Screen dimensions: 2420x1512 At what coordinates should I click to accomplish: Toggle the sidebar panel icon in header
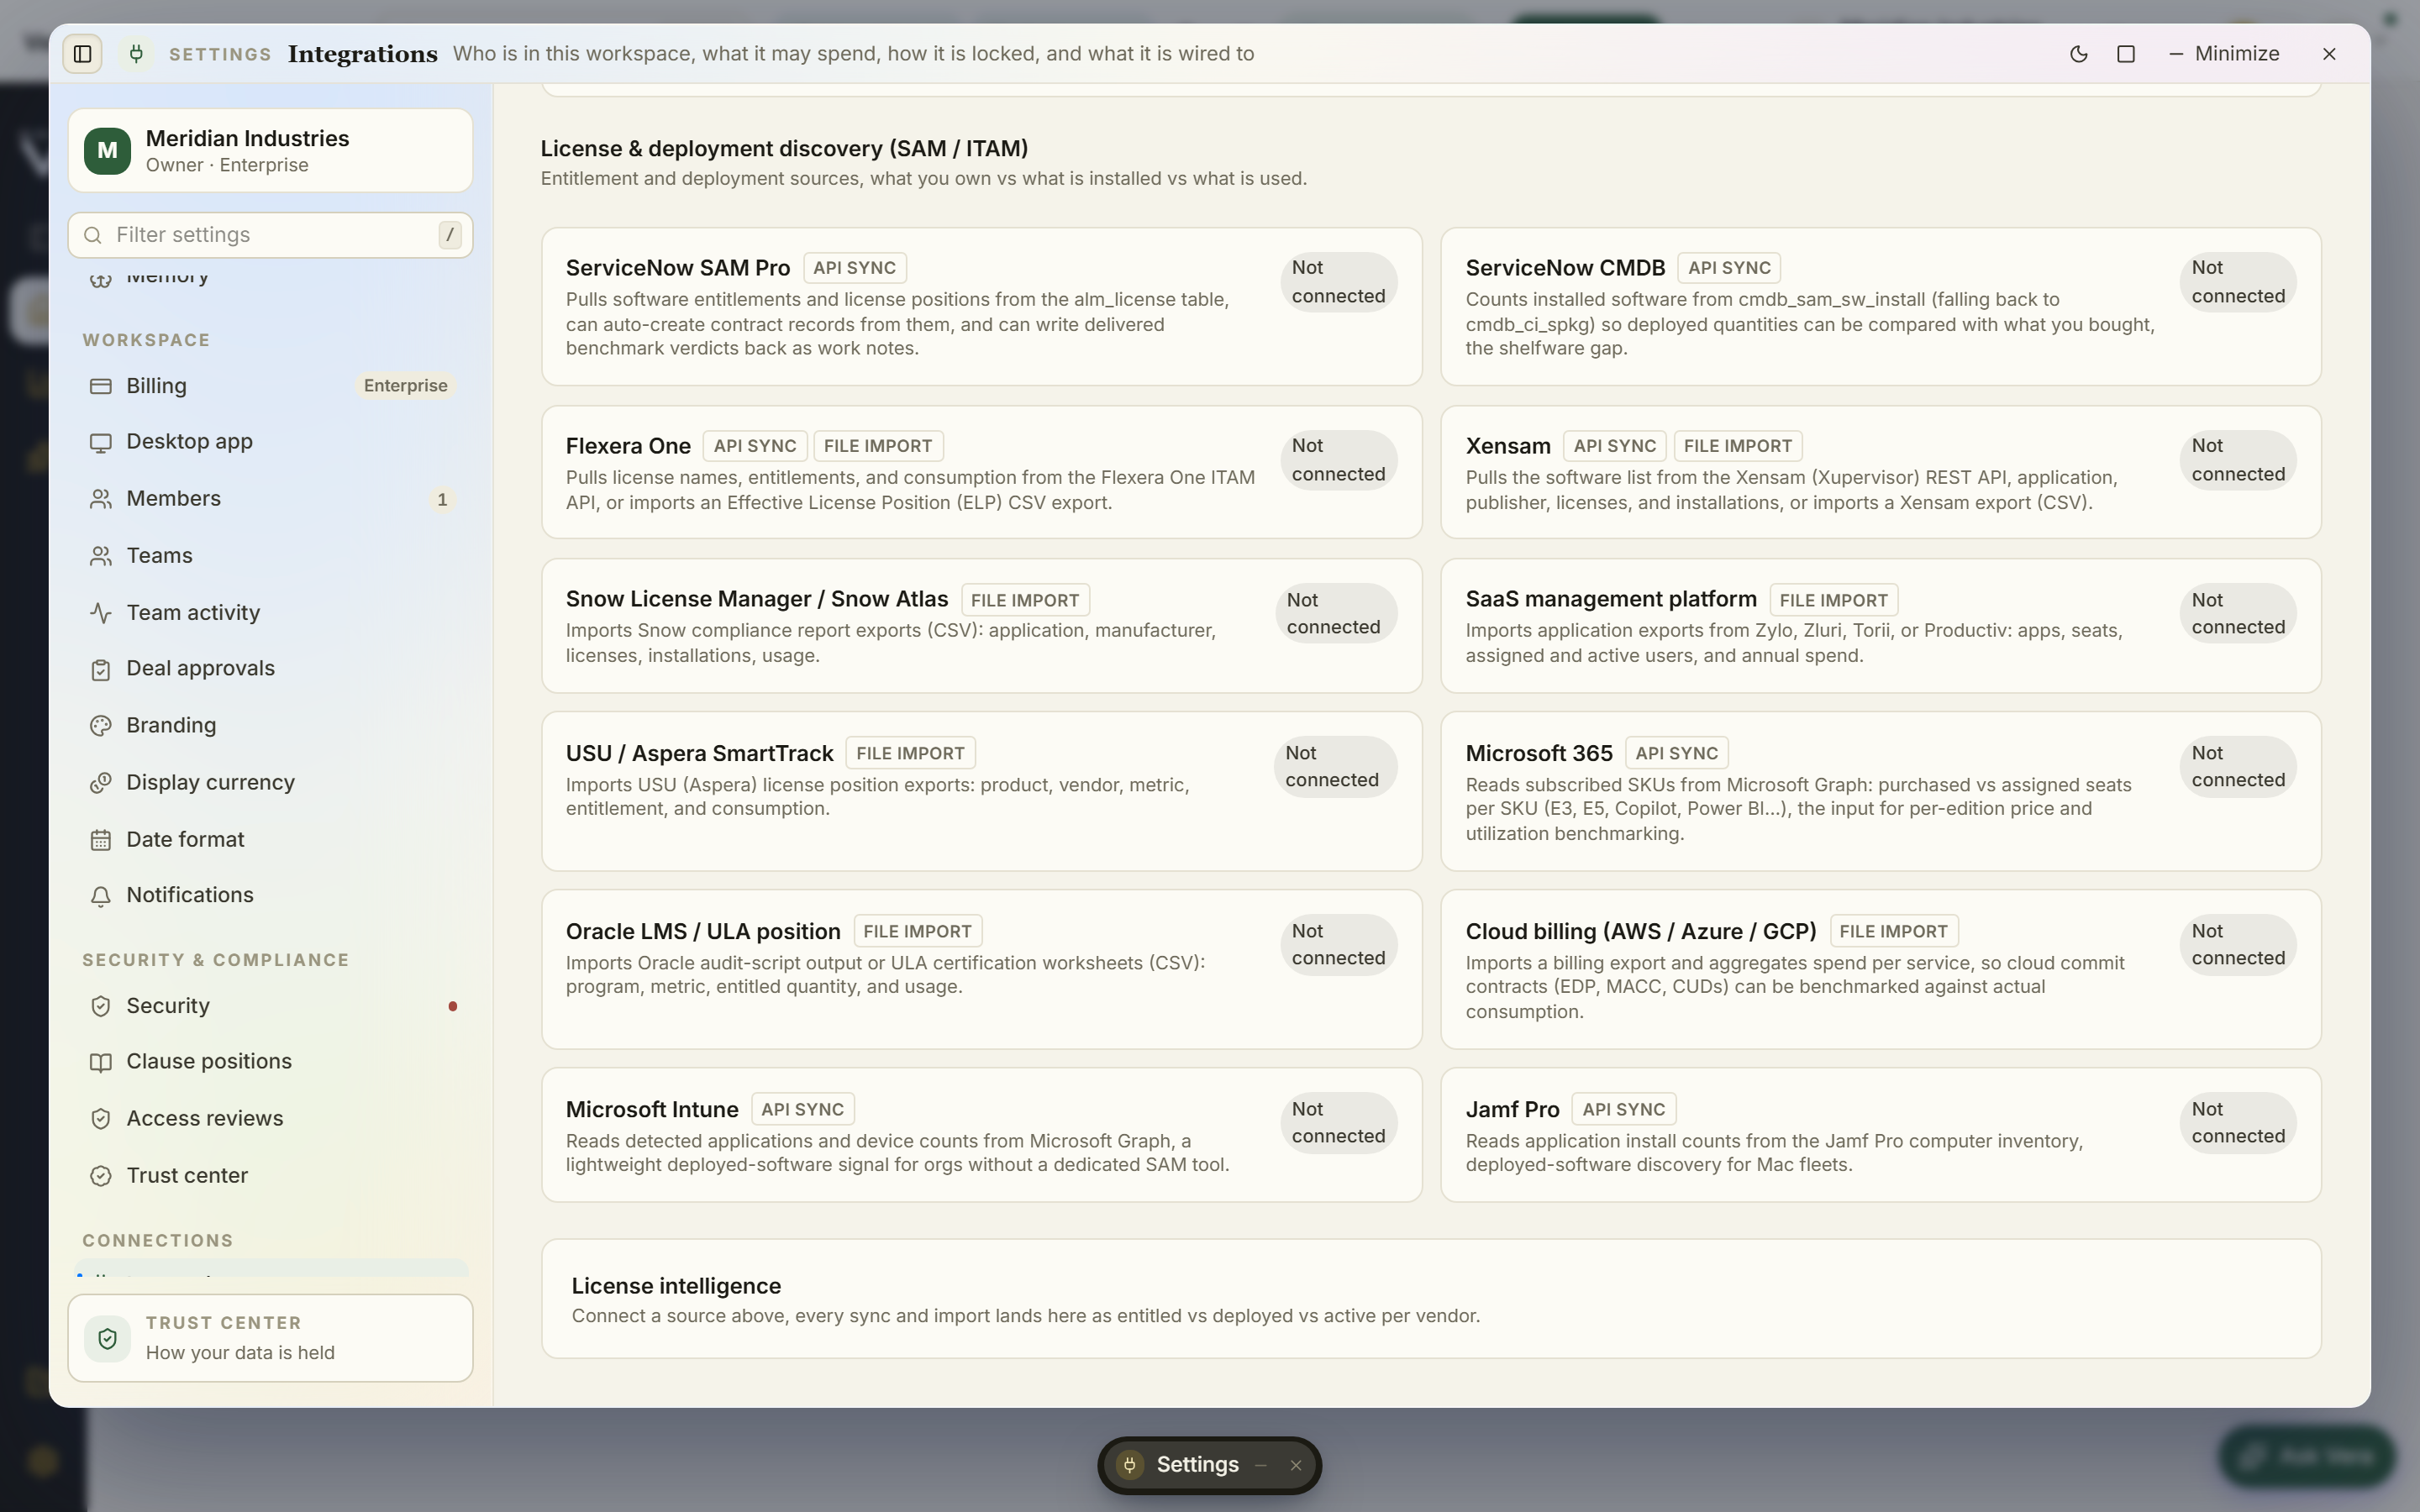(83, 54)
